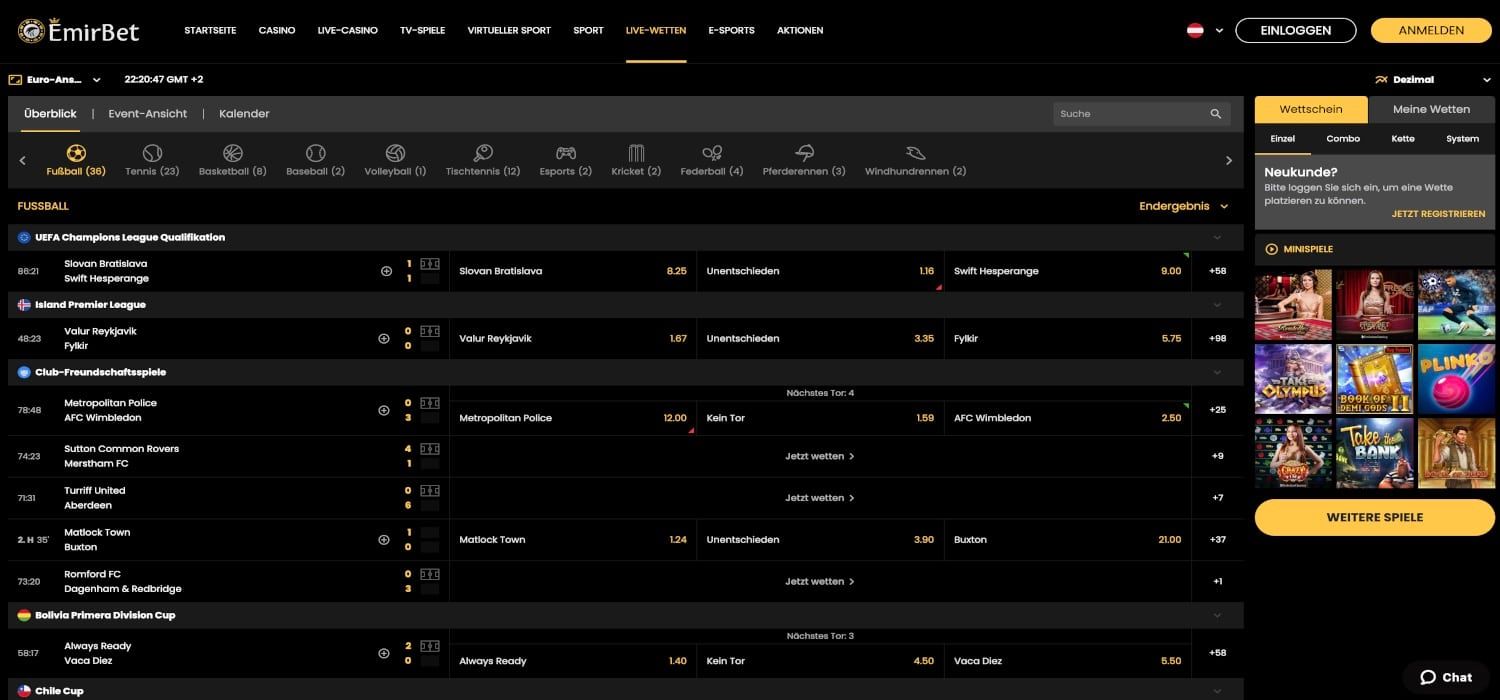Select the Tennis sport icon
Image resolution: width=1500 pixels, height=700 pixels.
click(x=152, y=154)
